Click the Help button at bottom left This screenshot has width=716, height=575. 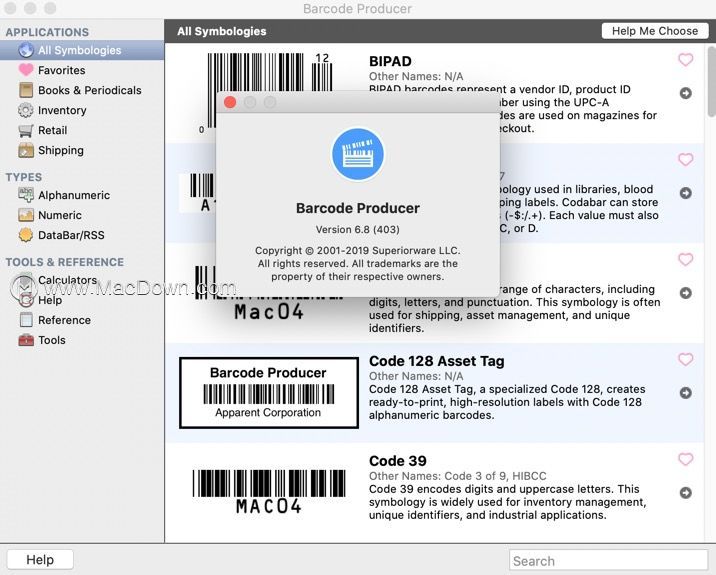(40, 559)
